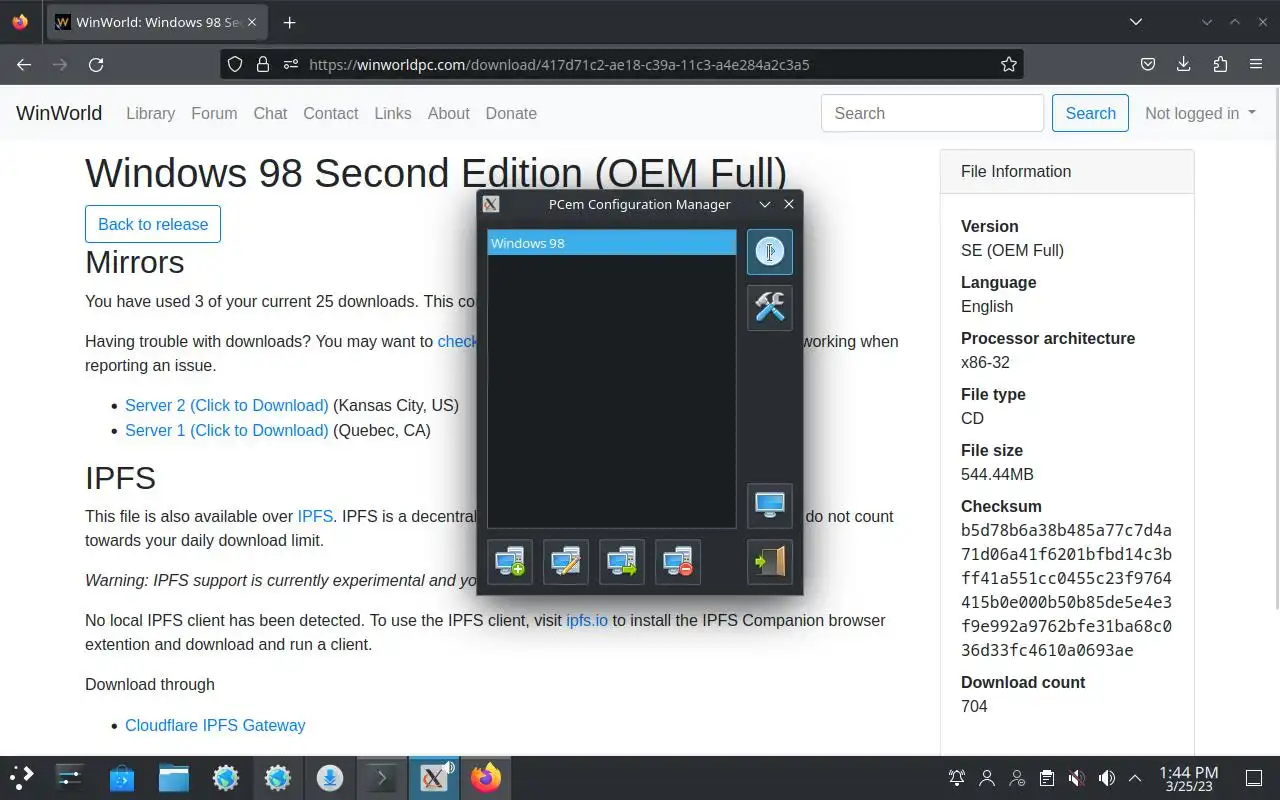Open the file manager from taskbar
Viewport: 1280px width, 800px height.
coord(174,778)
